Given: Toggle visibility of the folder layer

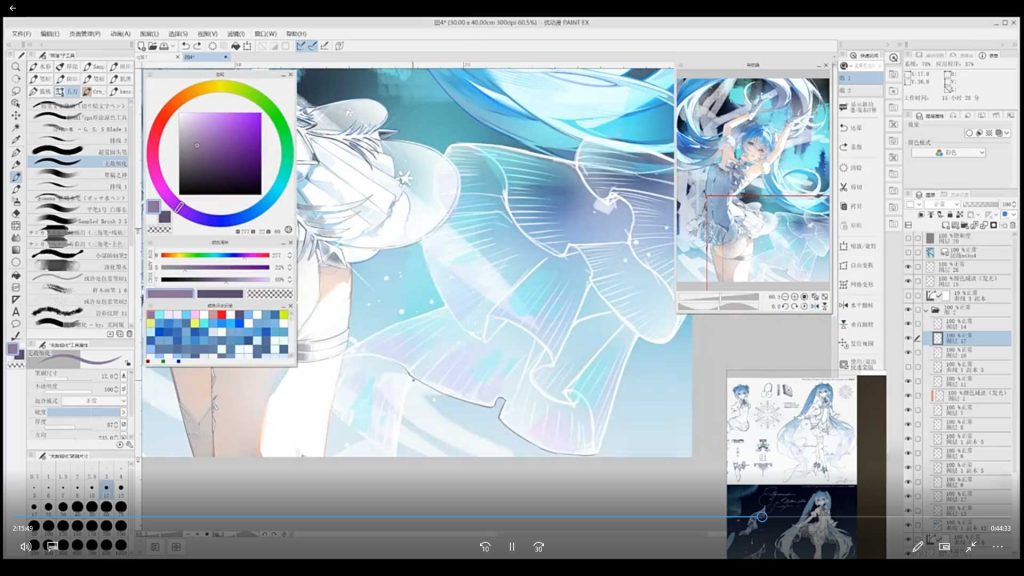Looking at the screenshot, I should click(907, 310).
